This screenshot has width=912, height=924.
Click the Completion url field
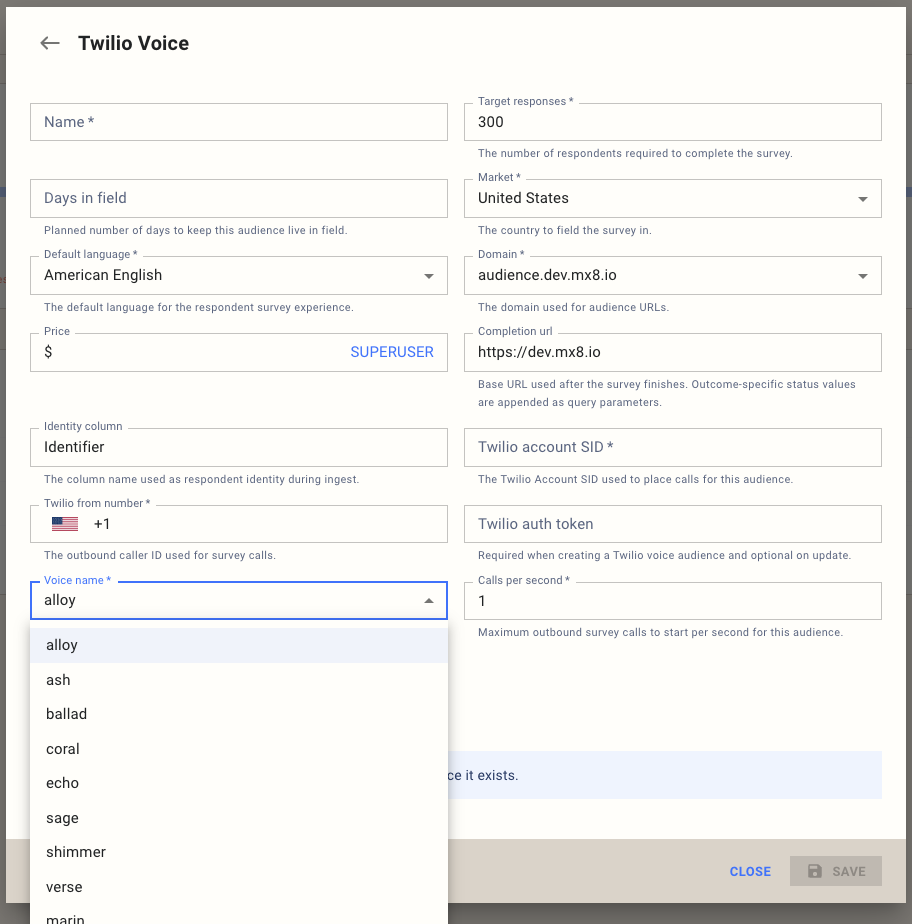tap(672, 352)
